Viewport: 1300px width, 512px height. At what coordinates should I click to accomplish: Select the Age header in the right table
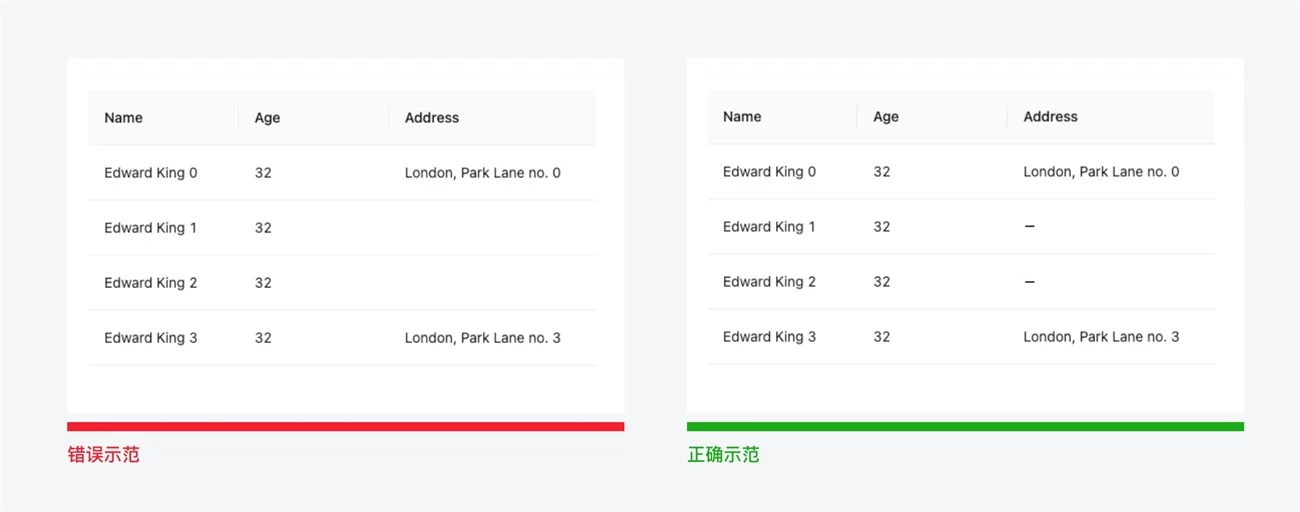pos(886,117)
